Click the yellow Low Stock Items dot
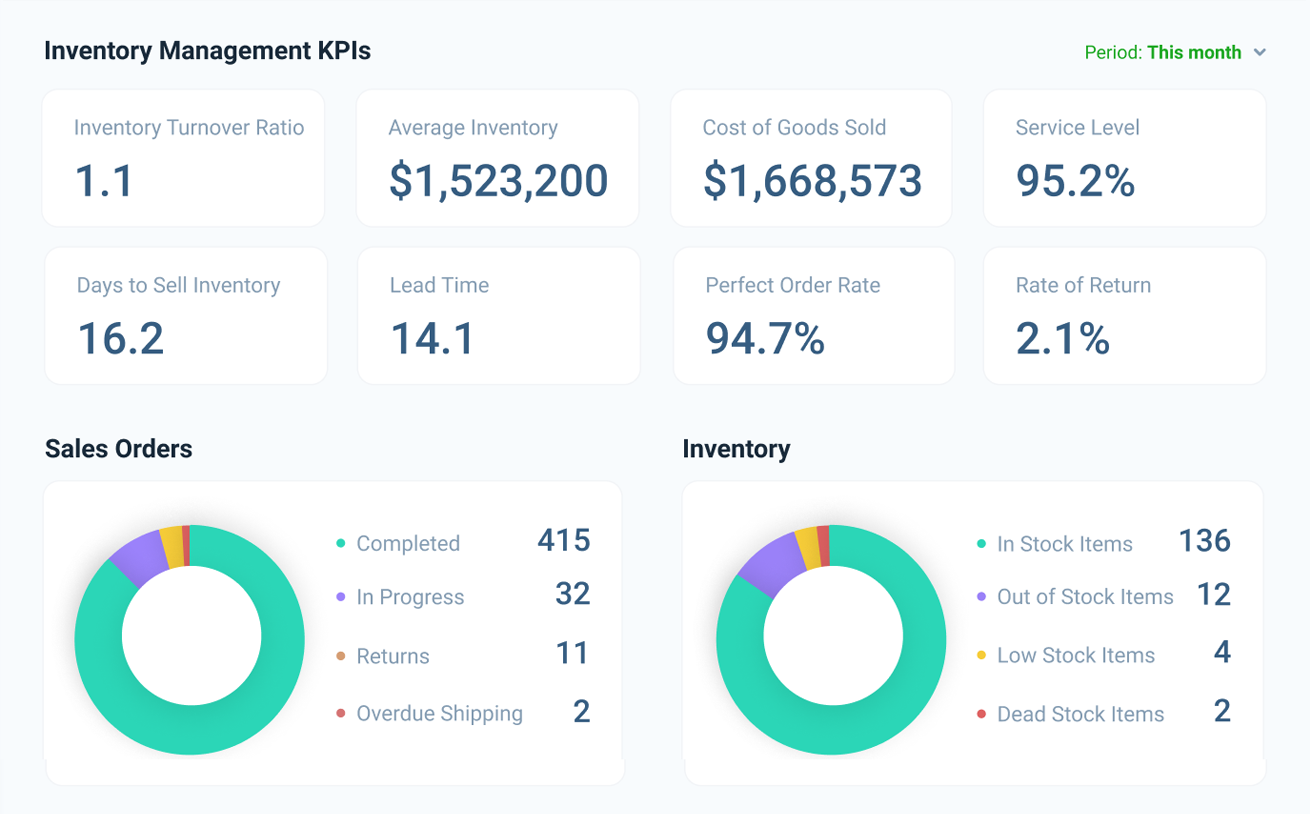The image size is (1310, 814). 981,656
